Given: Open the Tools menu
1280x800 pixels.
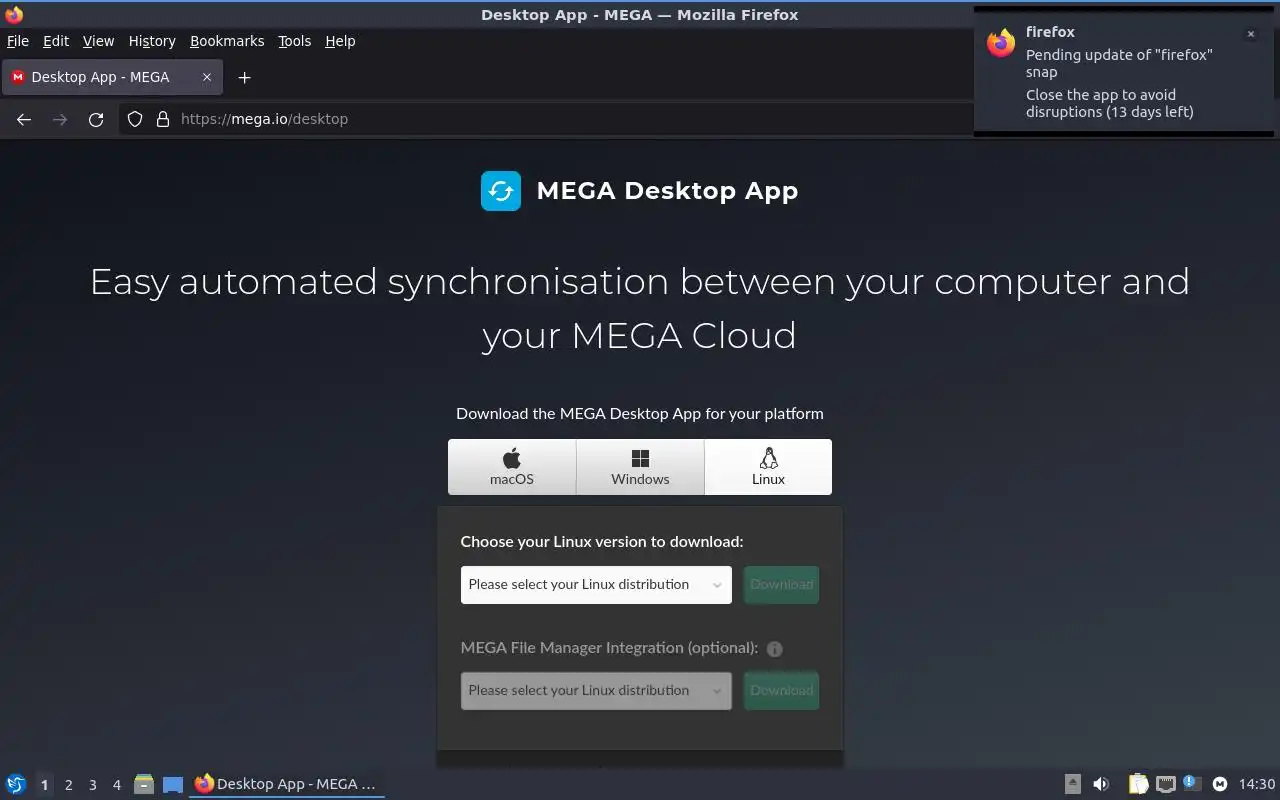Looking at the screenshot, I should 295,41.
